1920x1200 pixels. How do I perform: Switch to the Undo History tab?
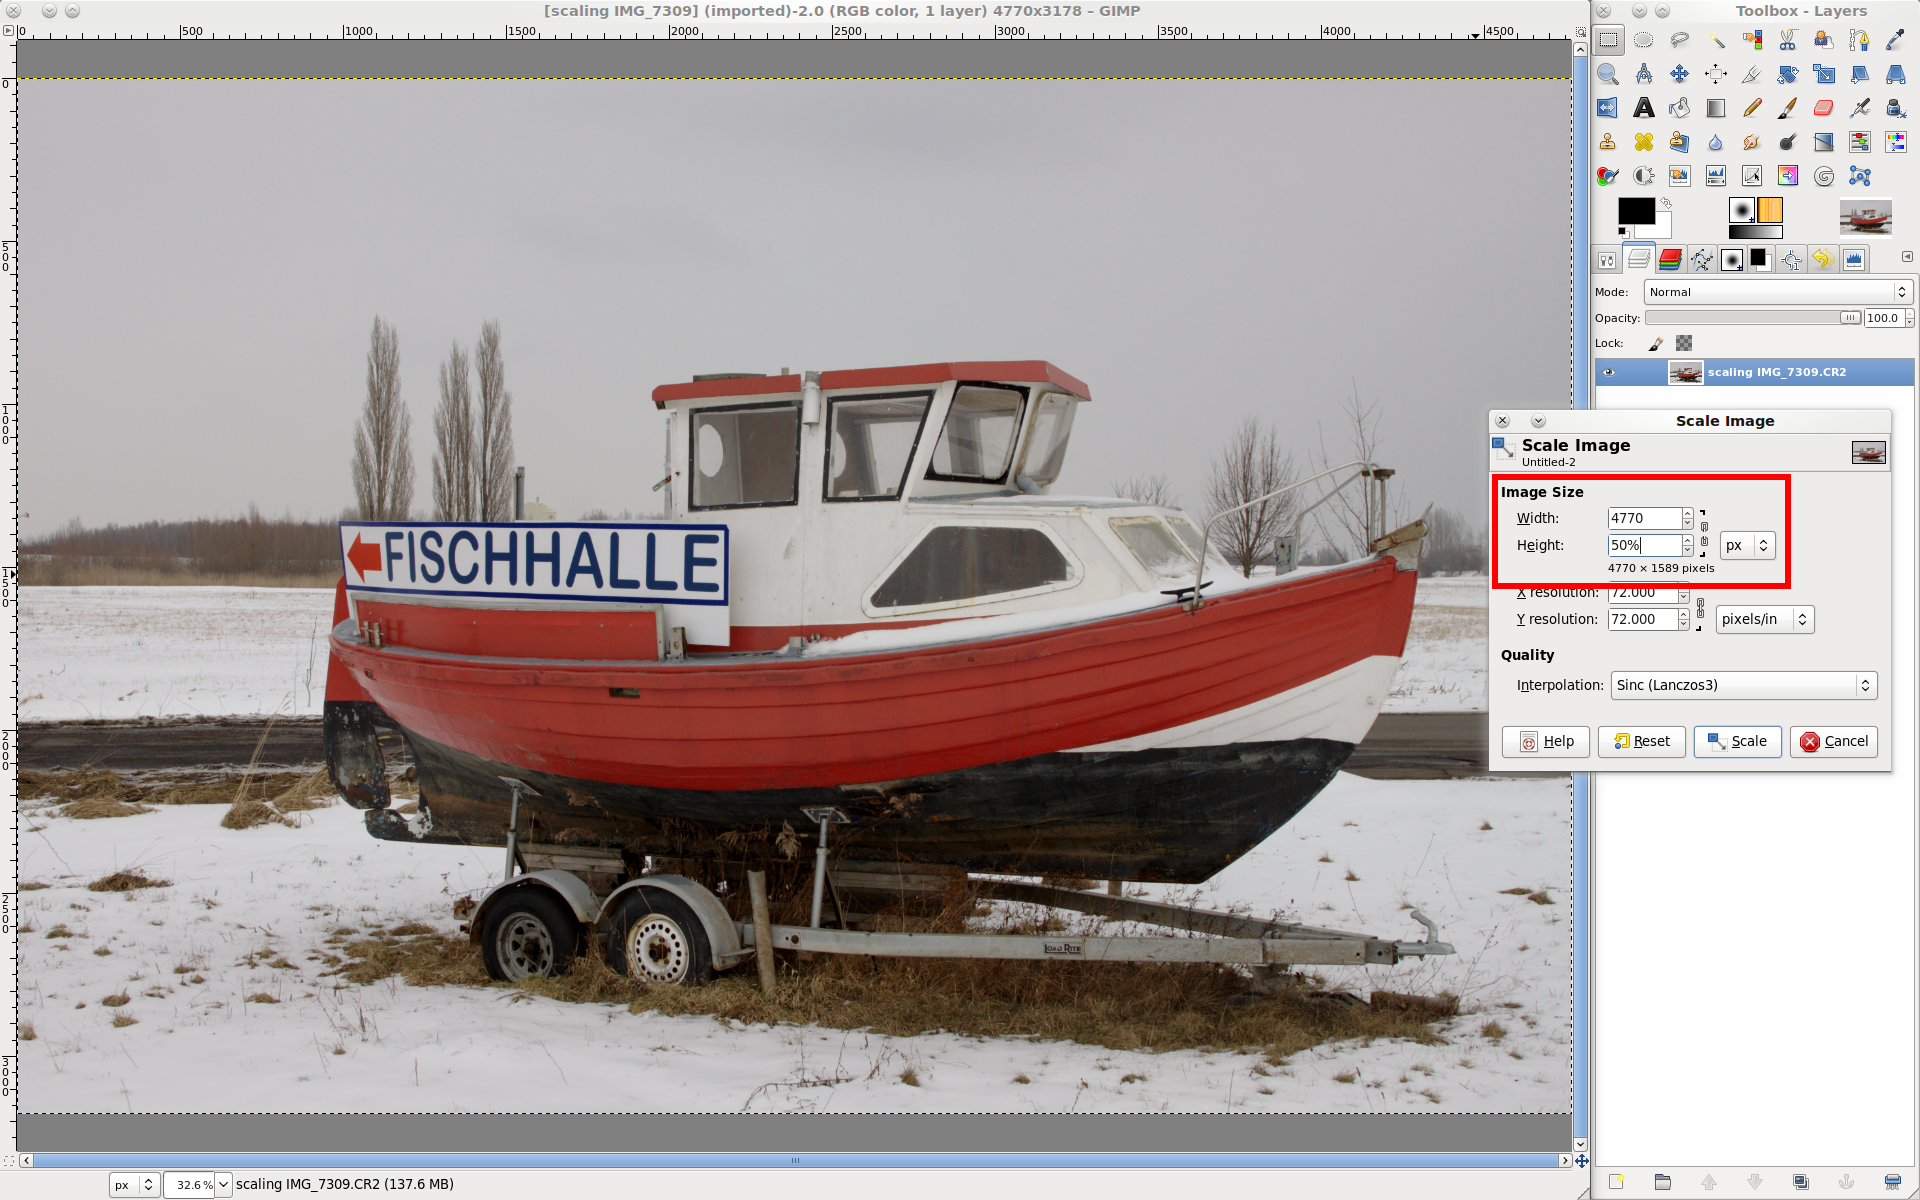[x=1822, y=260]
